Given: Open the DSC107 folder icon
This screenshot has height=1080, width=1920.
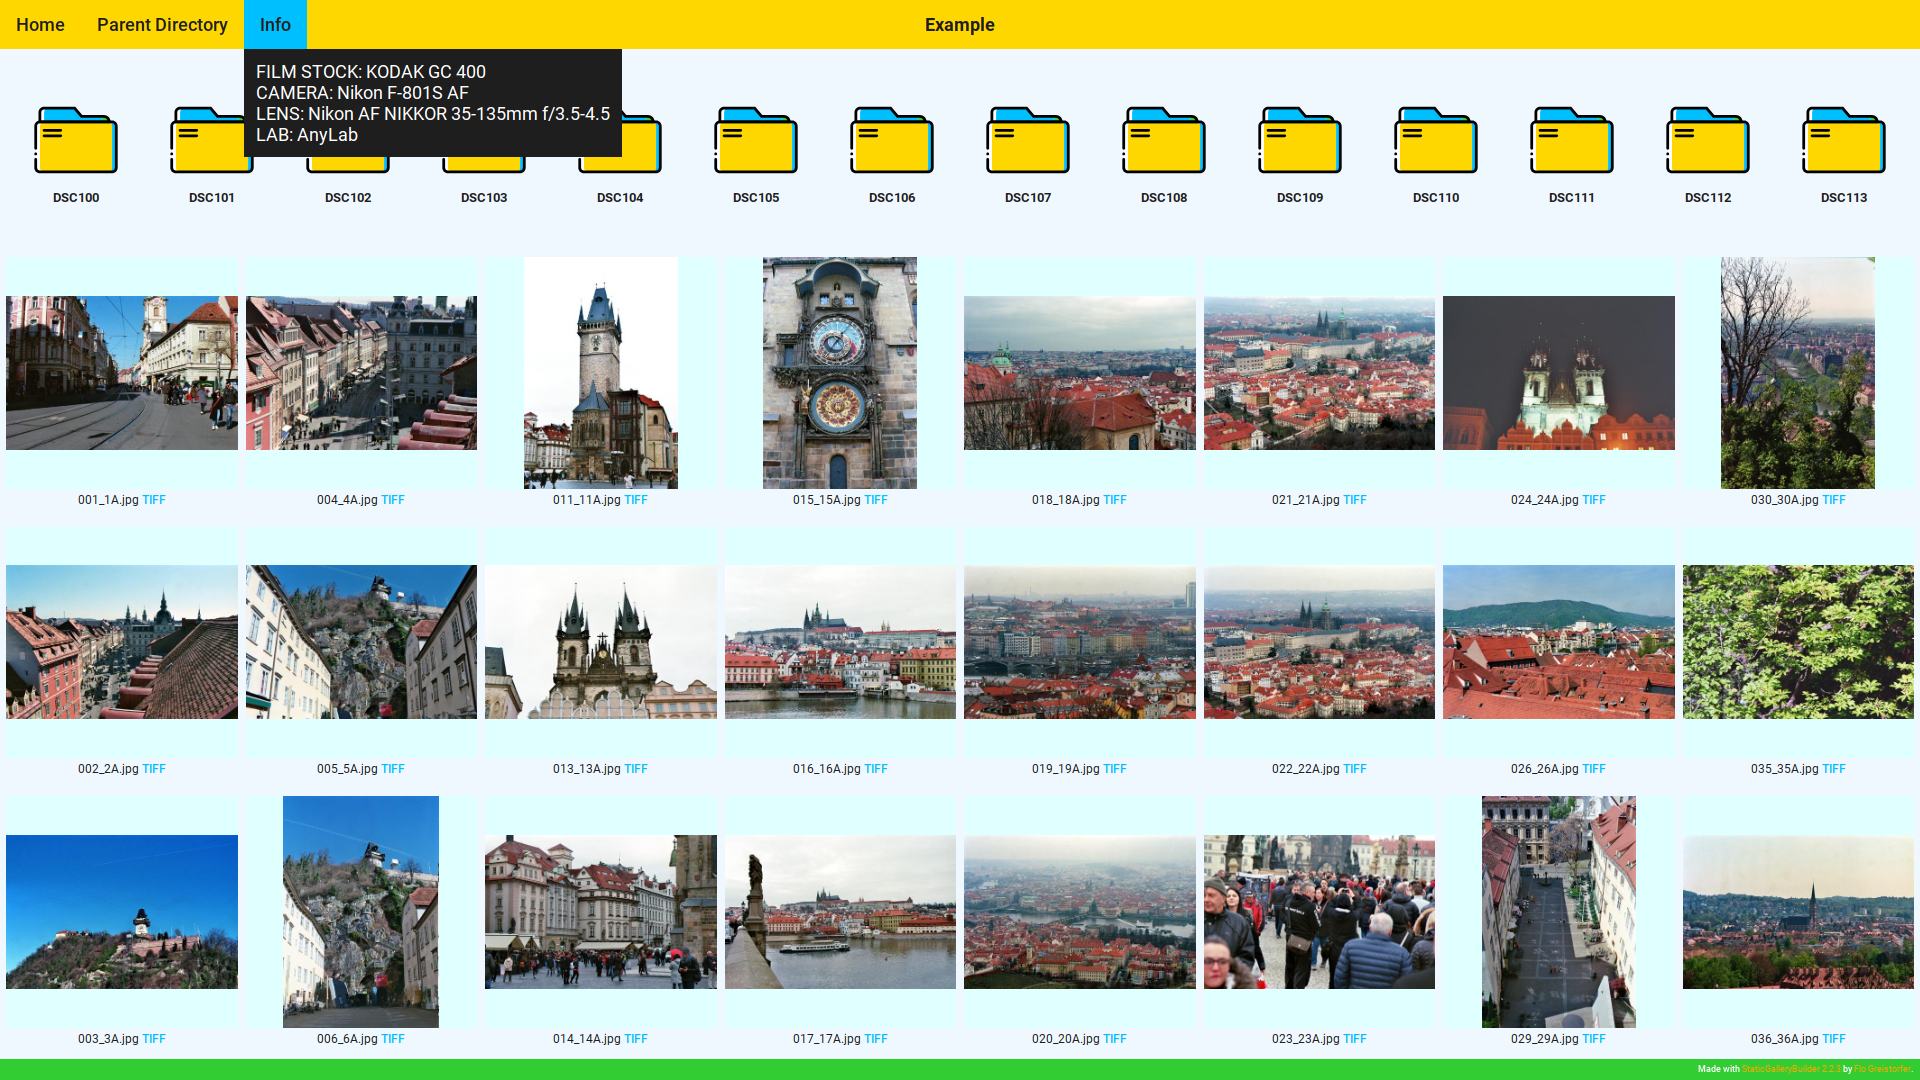Looking at the screenshot, I should [x=1028, y=141].
